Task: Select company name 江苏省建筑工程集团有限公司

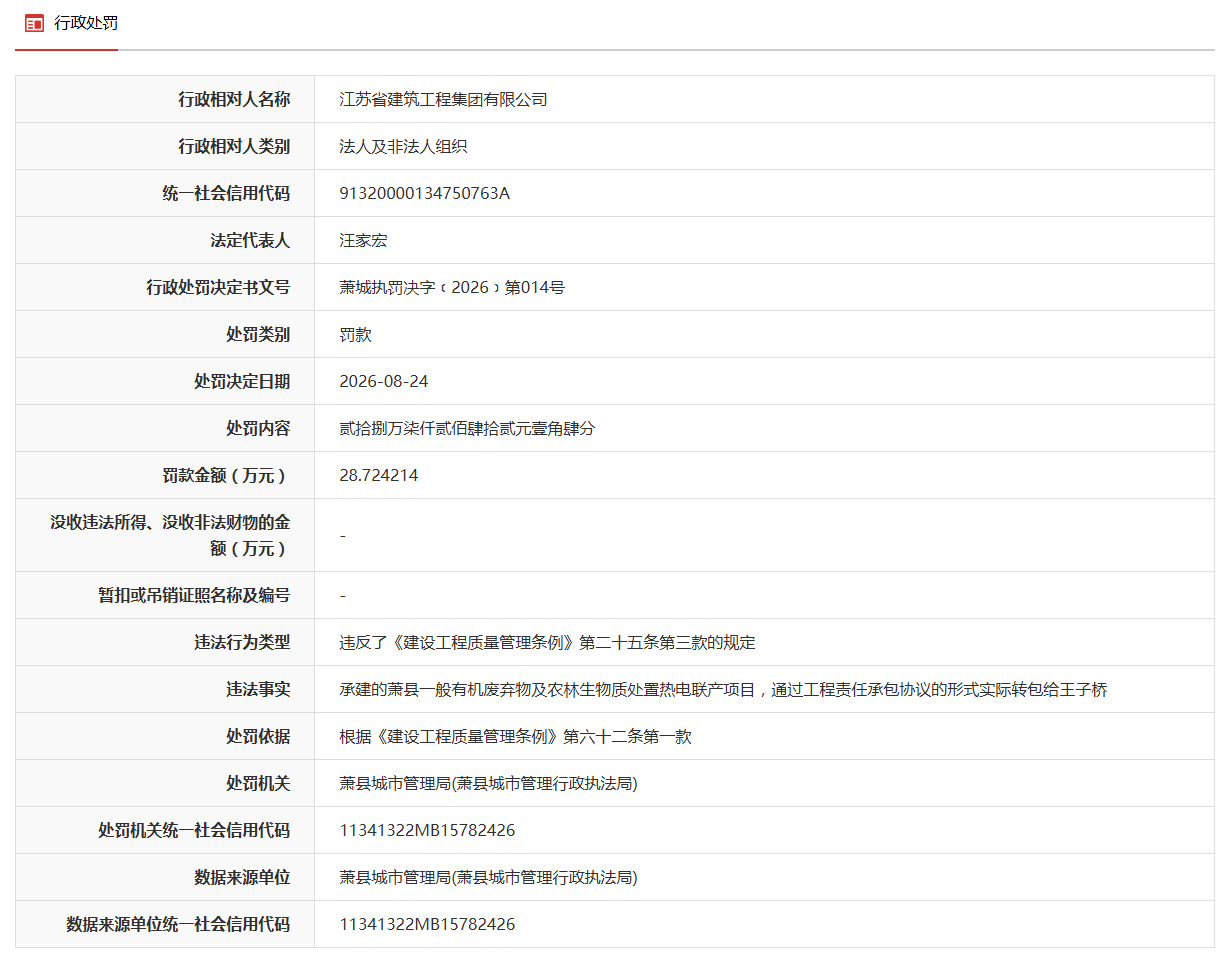Action: tap(444, 99)
